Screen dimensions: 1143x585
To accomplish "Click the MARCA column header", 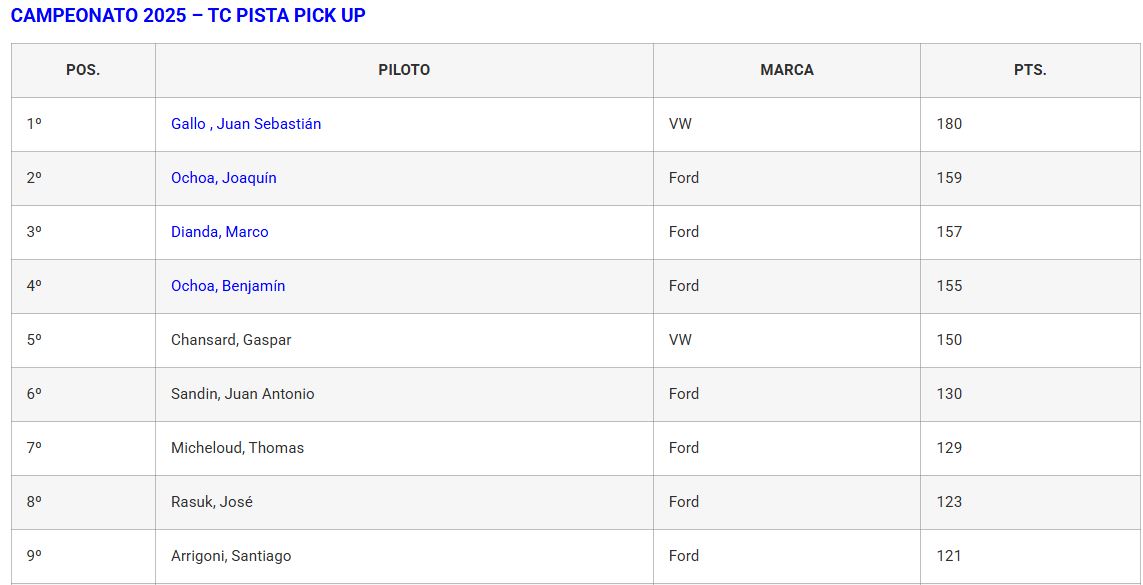I will coord(787,70).
